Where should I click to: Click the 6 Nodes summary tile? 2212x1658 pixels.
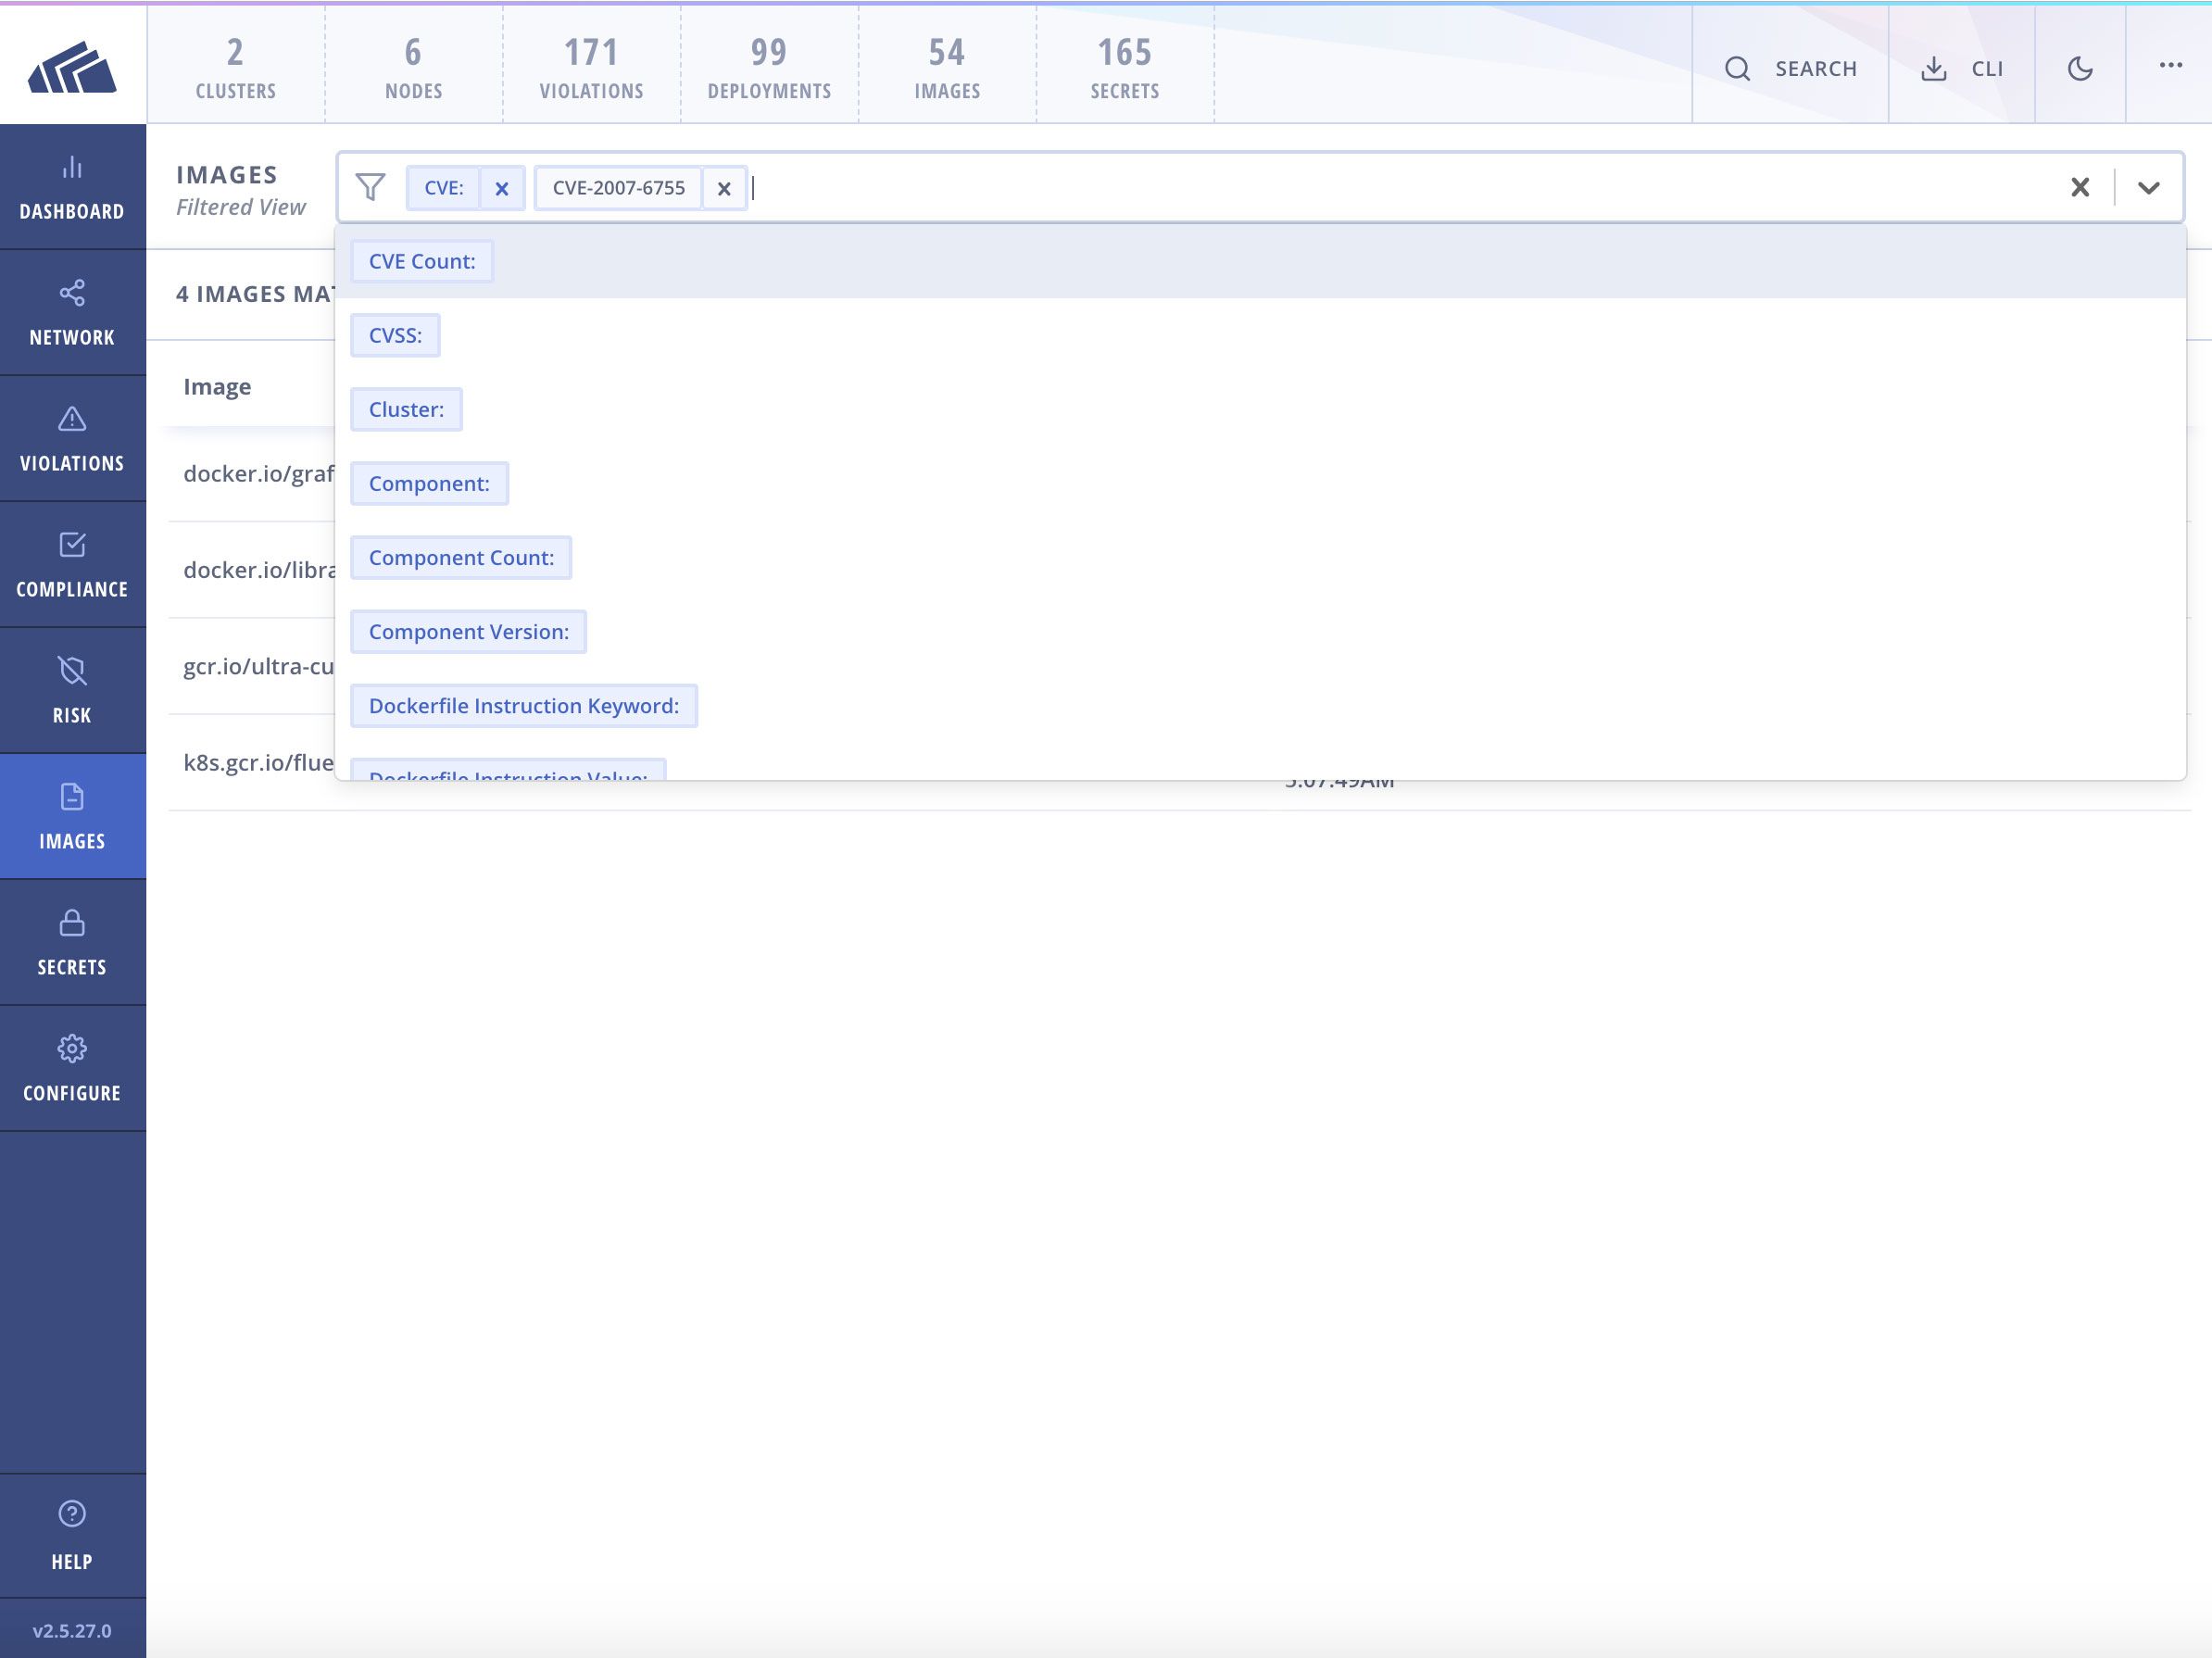point(414,66)
